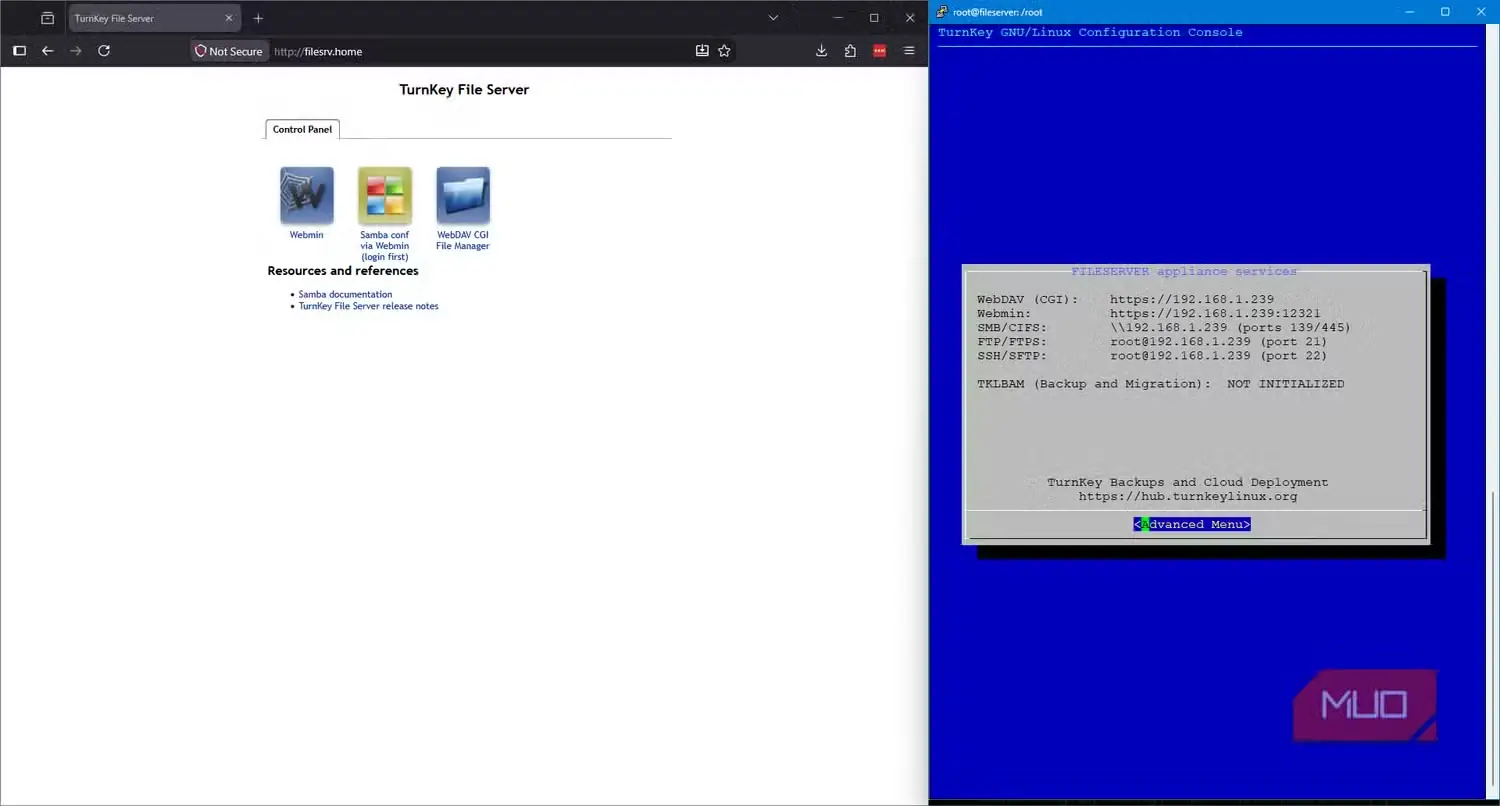Click the address bar URL filesrv.home
1500x806 pixels.
tap(318, 51)
